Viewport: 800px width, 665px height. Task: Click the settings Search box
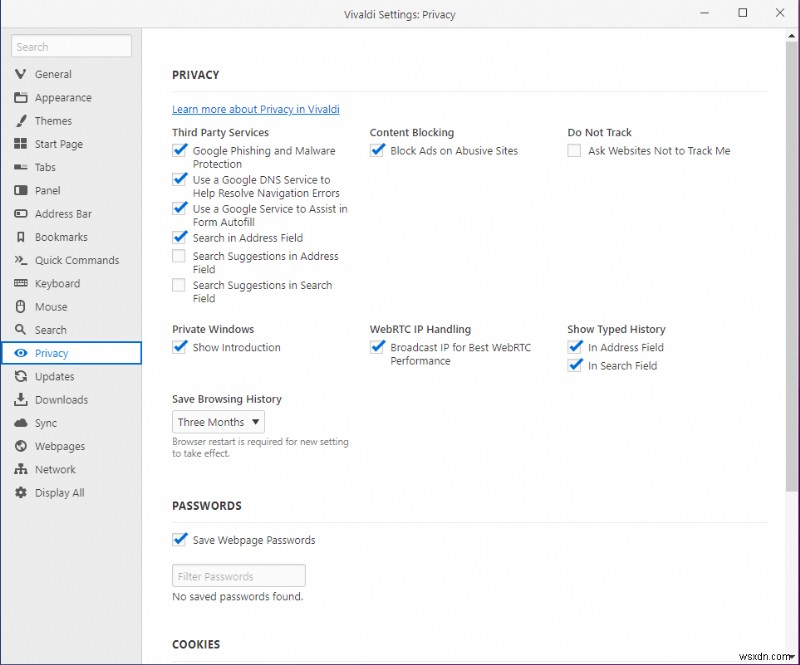pyautogui.click(x=70, y=46)
